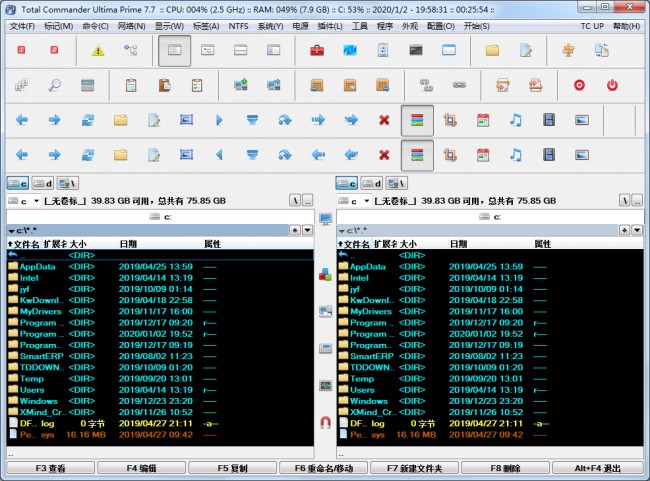
Task: Launch the command console icon
Action: pos(416,51)
